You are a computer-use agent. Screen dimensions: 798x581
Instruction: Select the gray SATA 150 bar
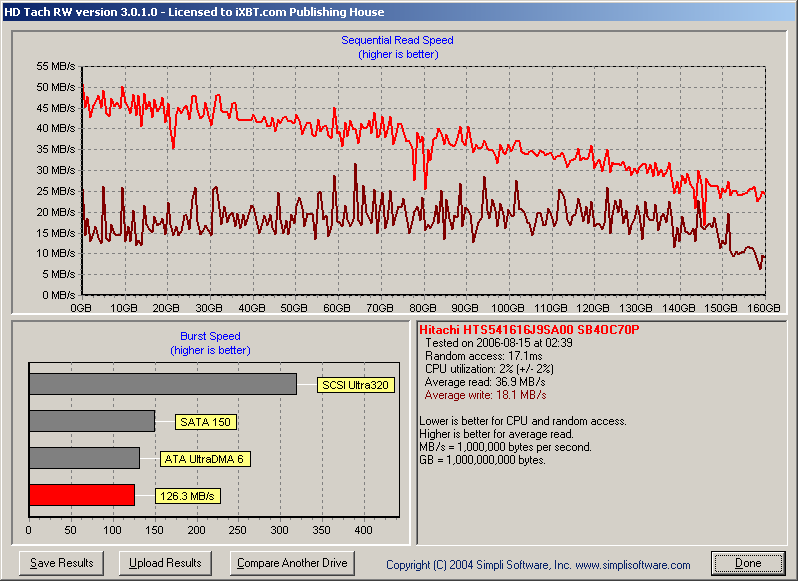point(91,421)
